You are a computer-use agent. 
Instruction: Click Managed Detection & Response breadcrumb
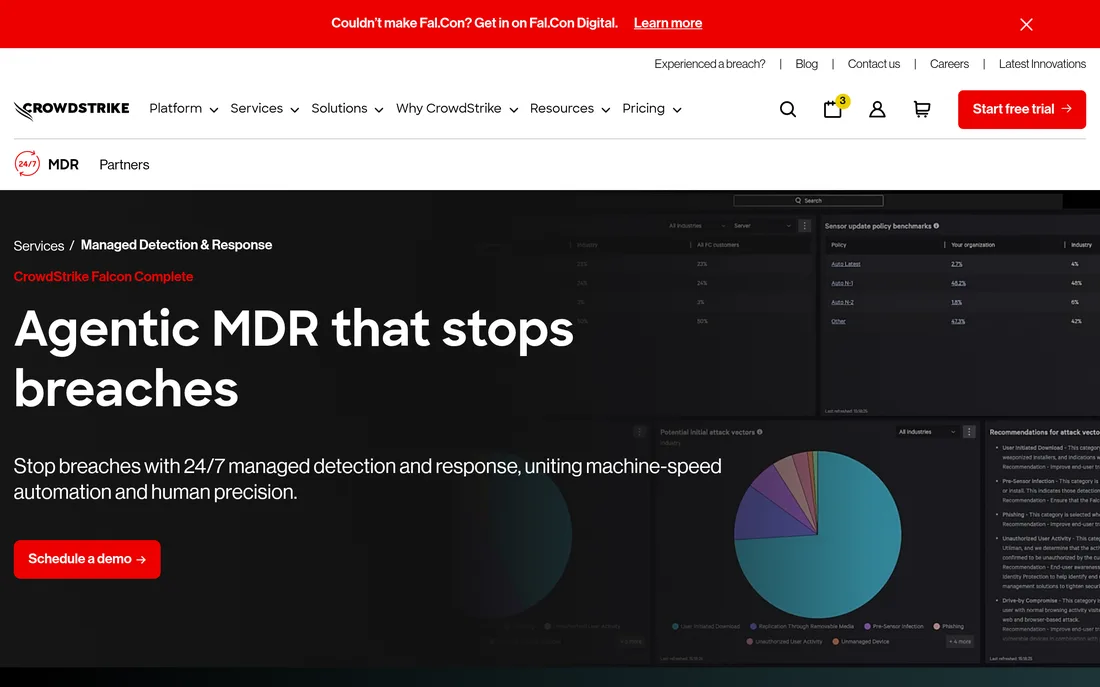click(176, 245)
